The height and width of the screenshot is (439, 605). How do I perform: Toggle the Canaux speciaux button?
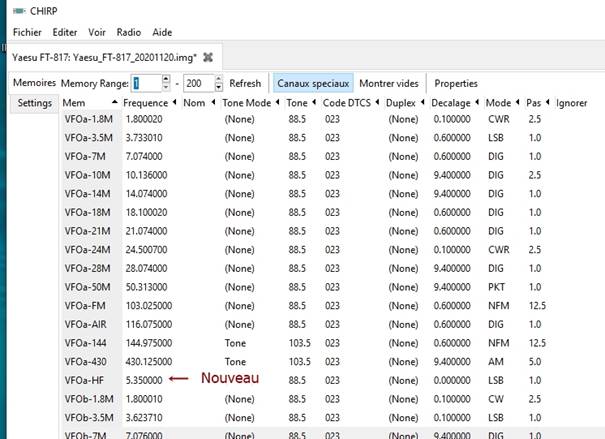[313, 83]
